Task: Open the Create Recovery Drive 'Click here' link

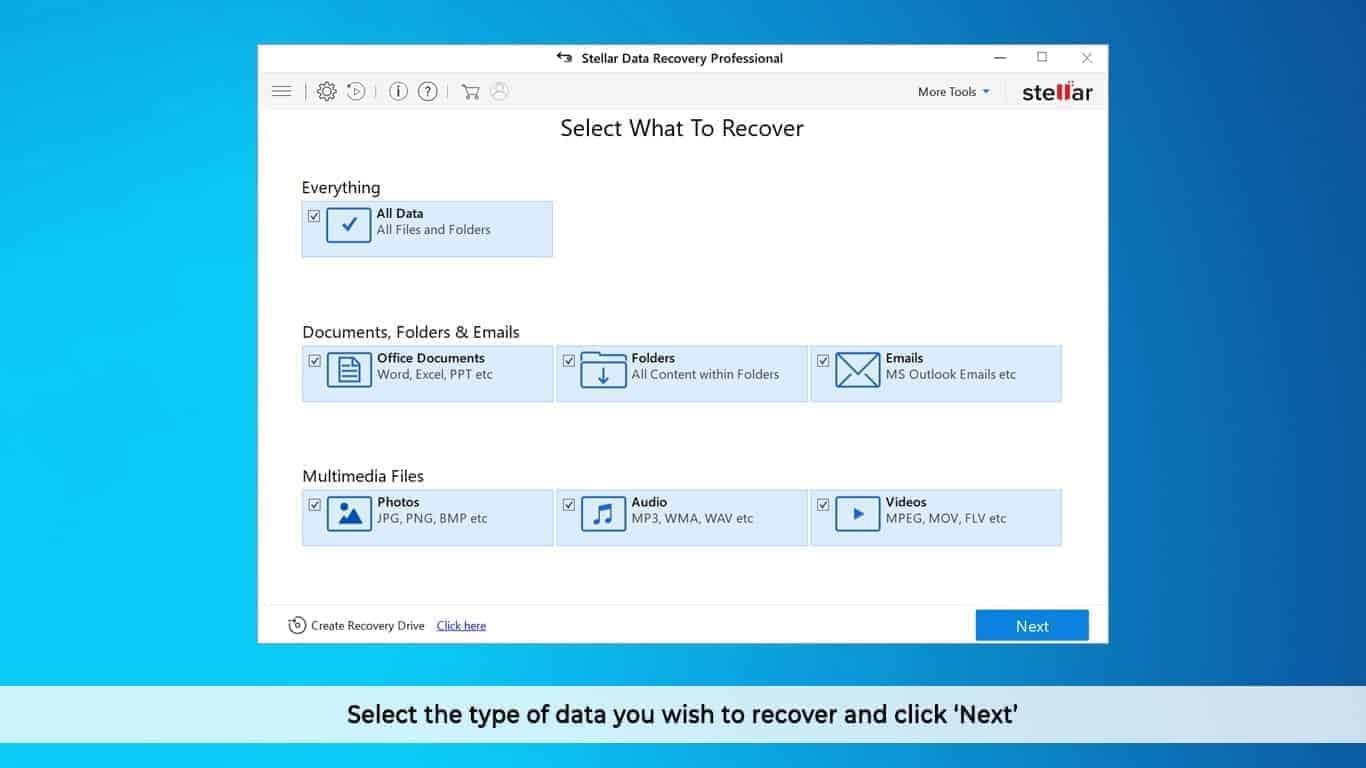Action: coord(461,625)
